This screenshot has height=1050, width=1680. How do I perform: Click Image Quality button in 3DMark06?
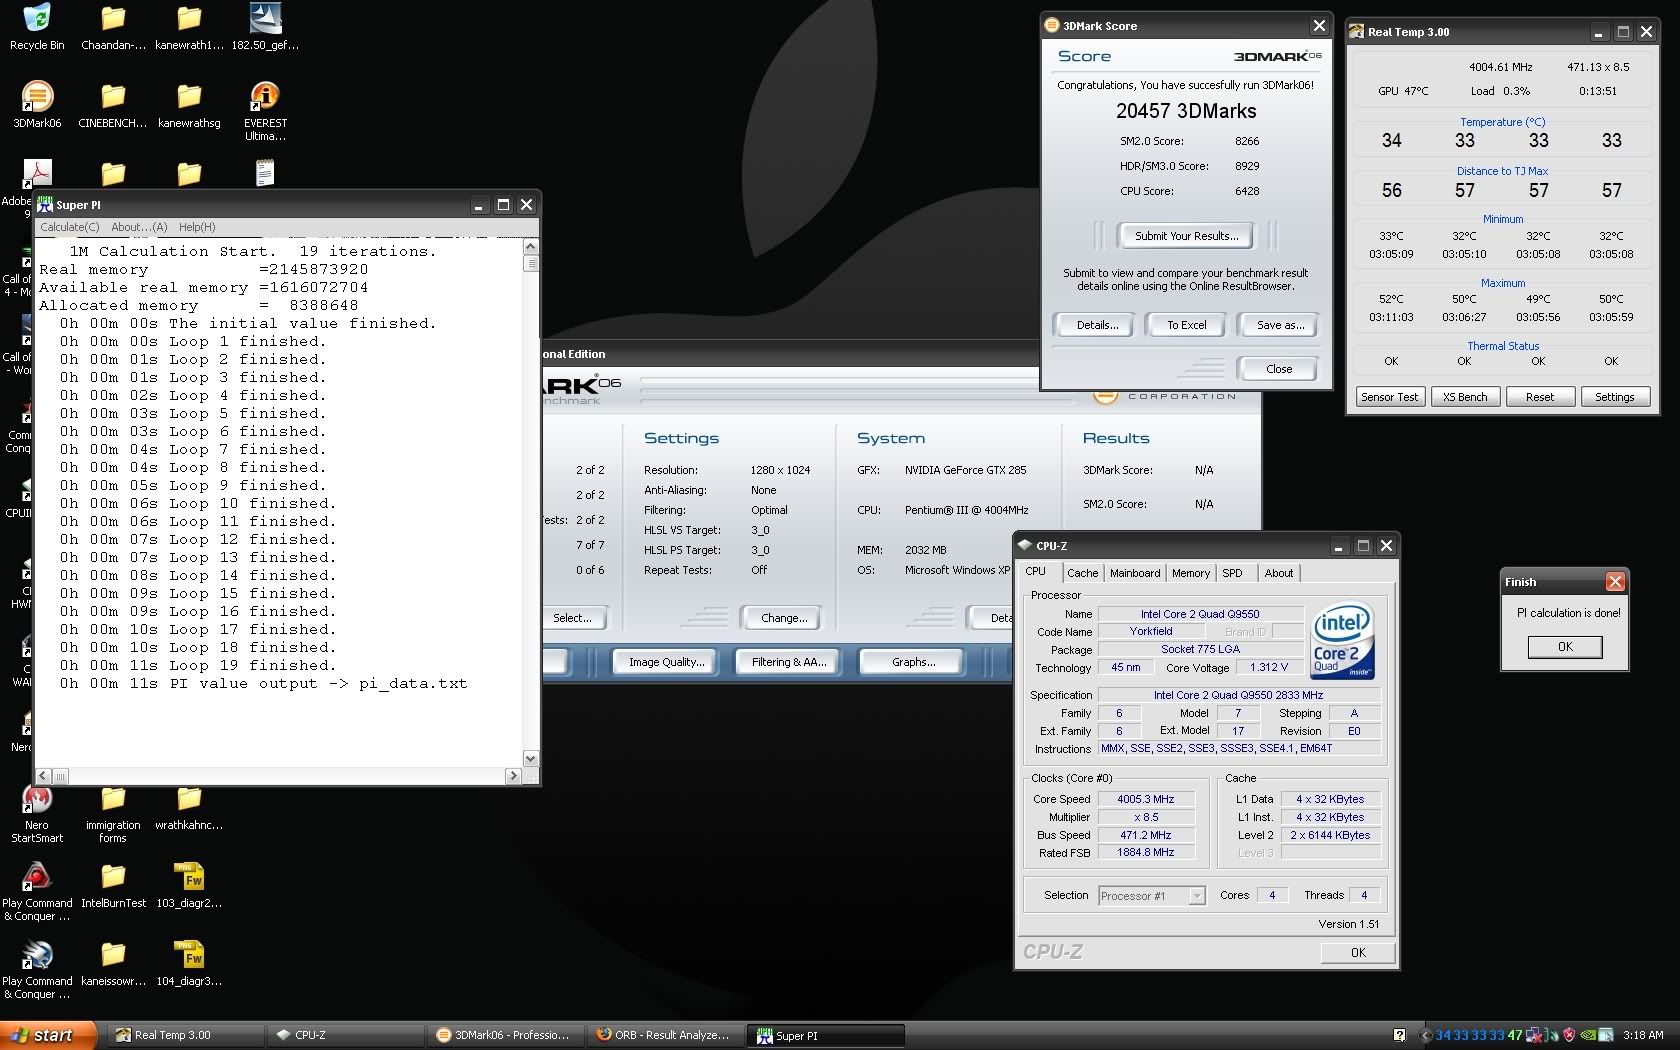click(666, 662)
